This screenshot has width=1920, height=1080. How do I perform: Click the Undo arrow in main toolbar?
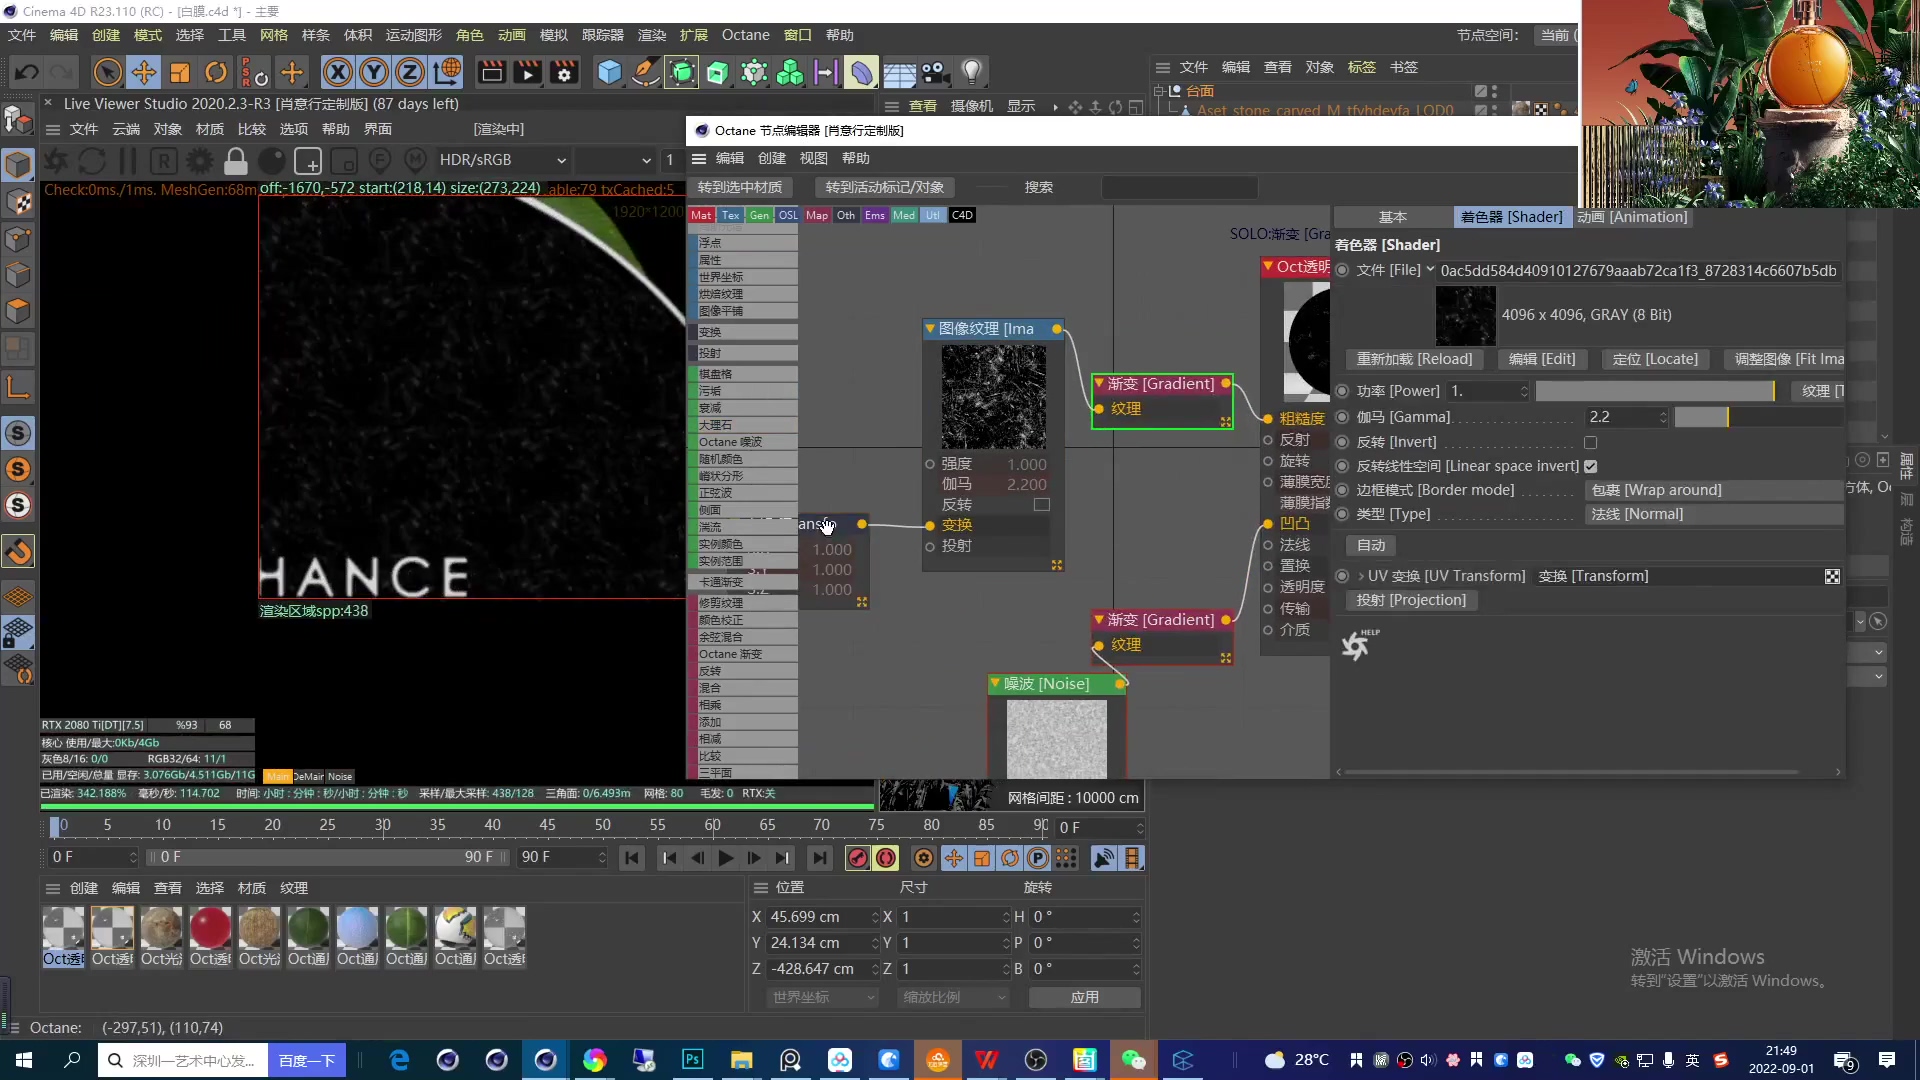[27, 72]
